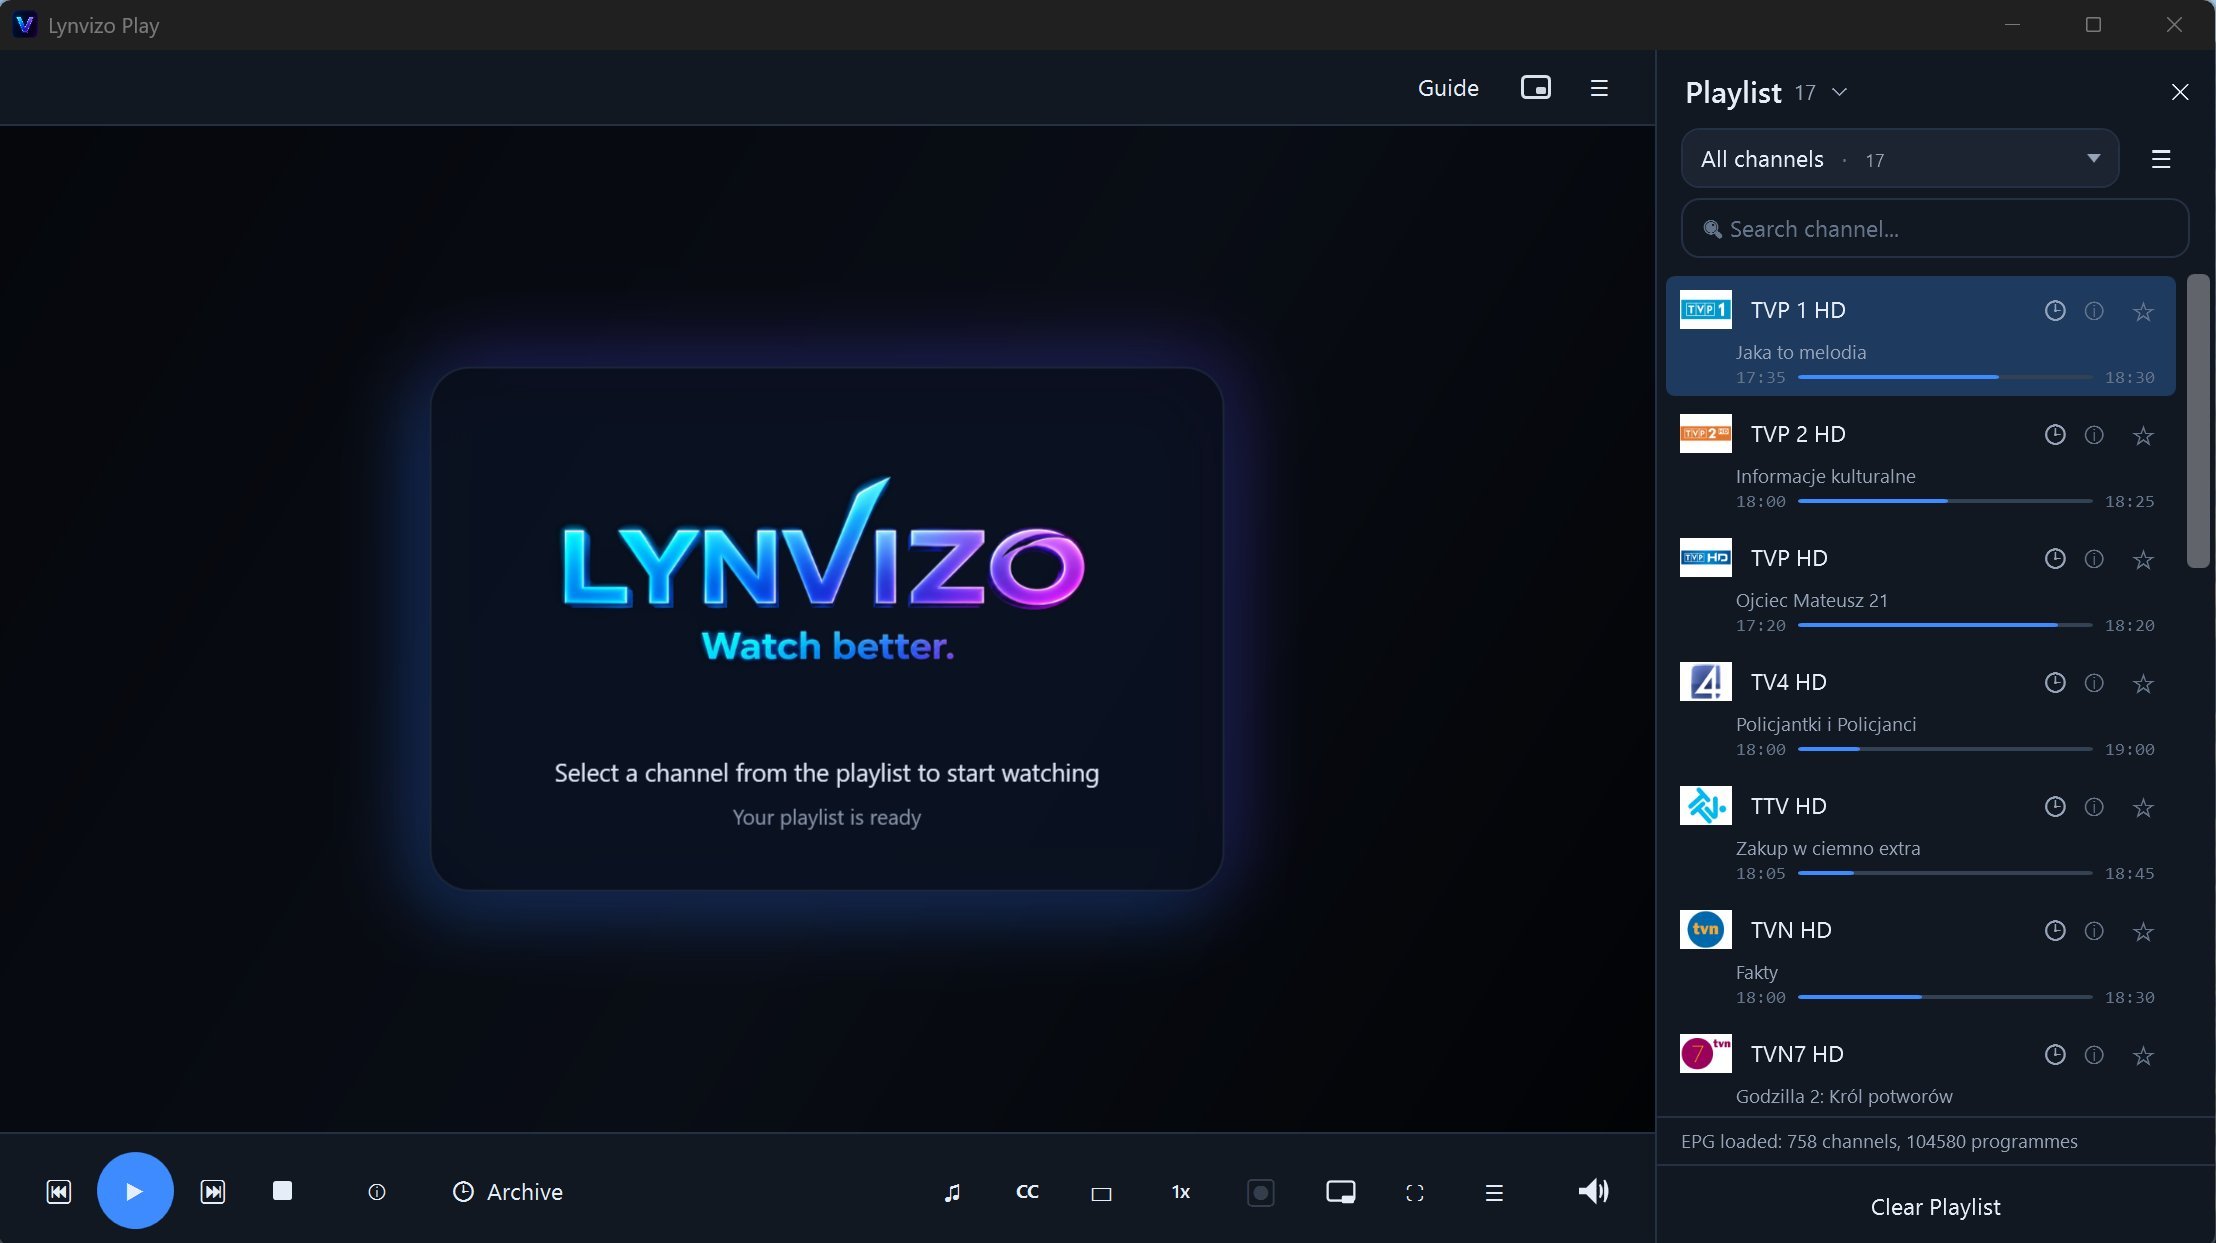The height and width of the screenshot is (1243, 2216).
Task: Open archive clock for TVP 1 HD
Action: tap(2055, 311)
